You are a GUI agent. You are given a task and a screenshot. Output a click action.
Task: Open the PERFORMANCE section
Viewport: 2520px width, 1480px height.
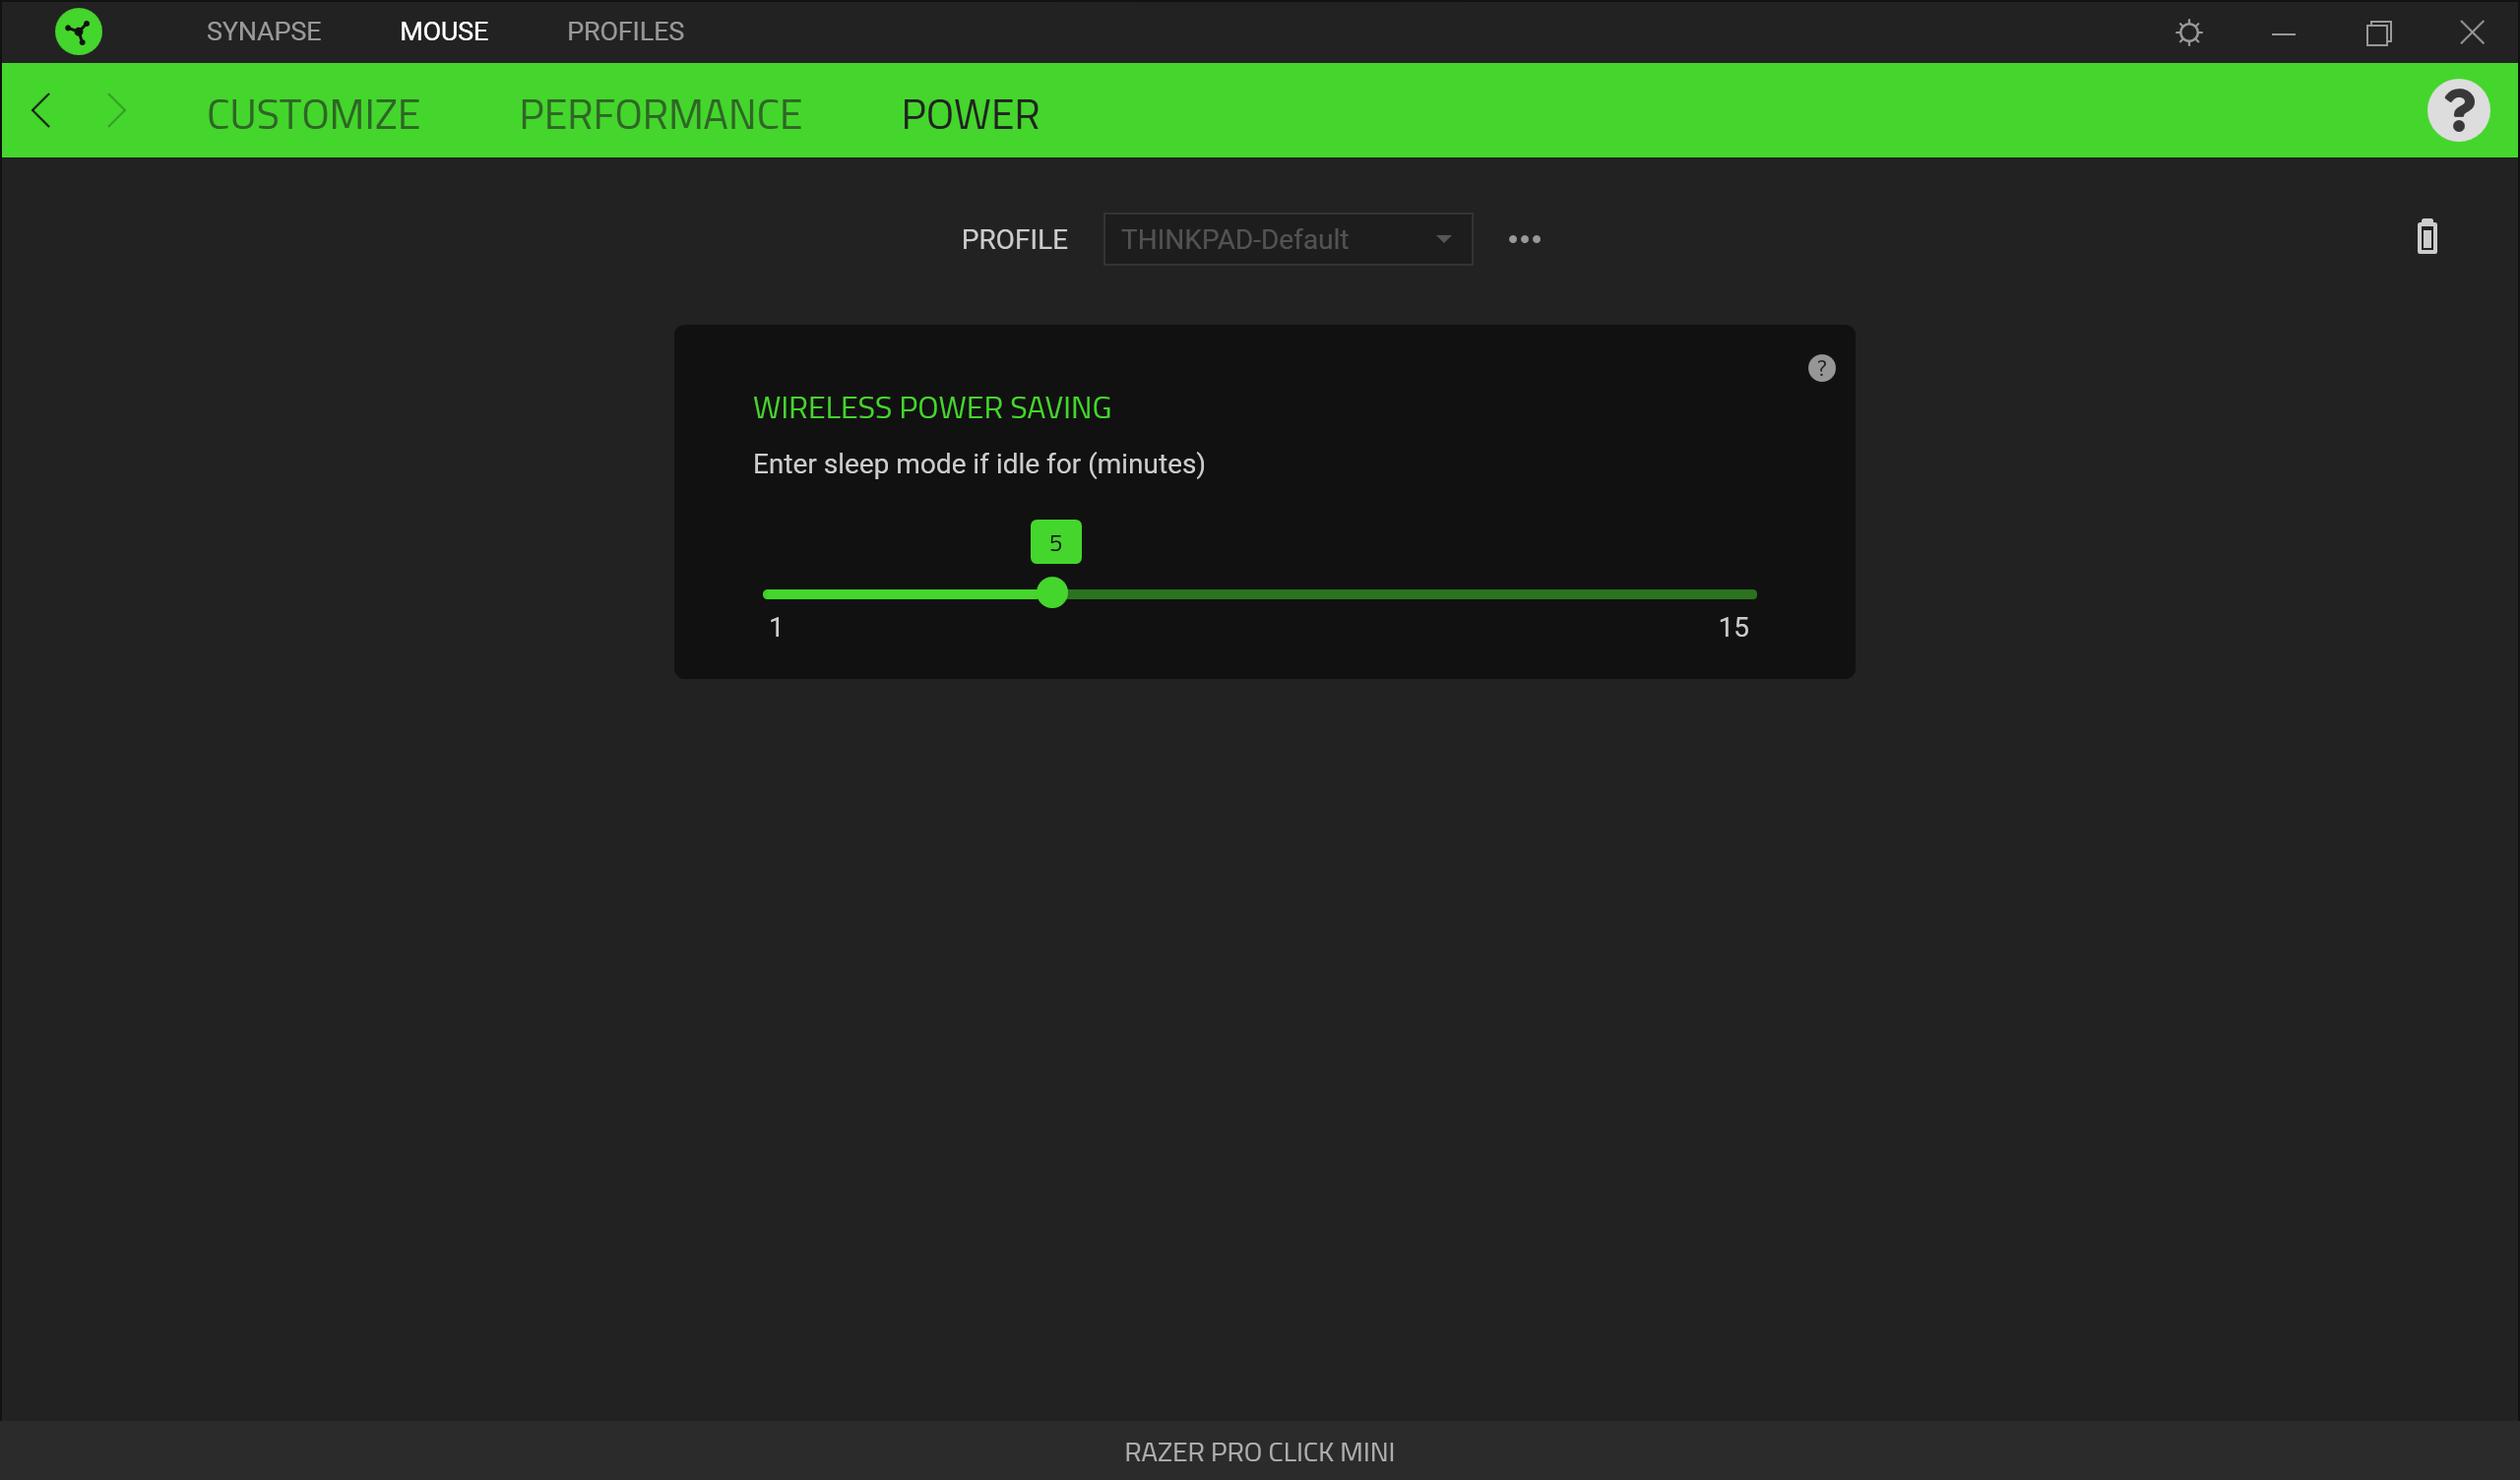[660, 114]
